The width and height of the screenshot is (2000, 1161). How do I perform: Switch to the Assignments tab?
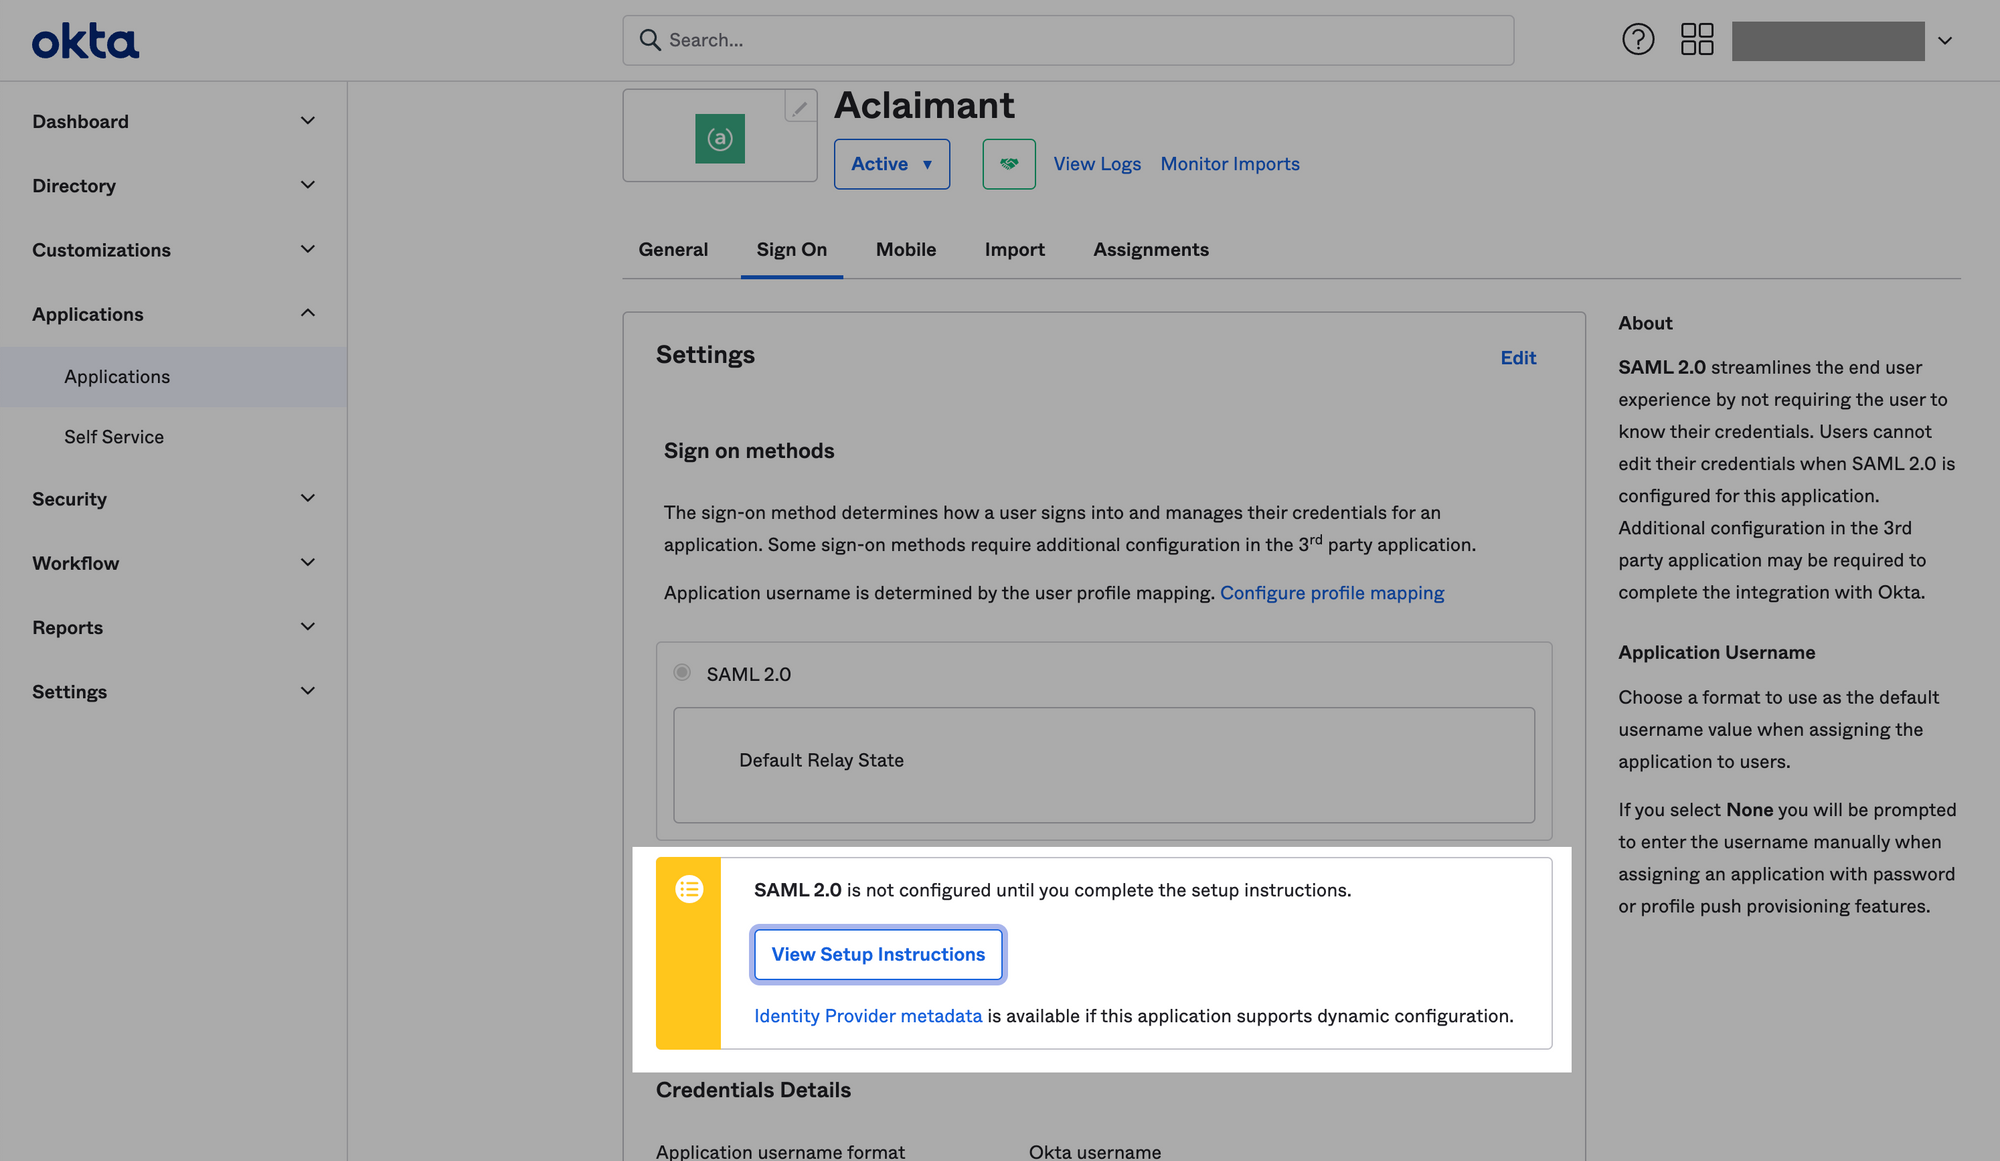click(x=1151, y=249)
